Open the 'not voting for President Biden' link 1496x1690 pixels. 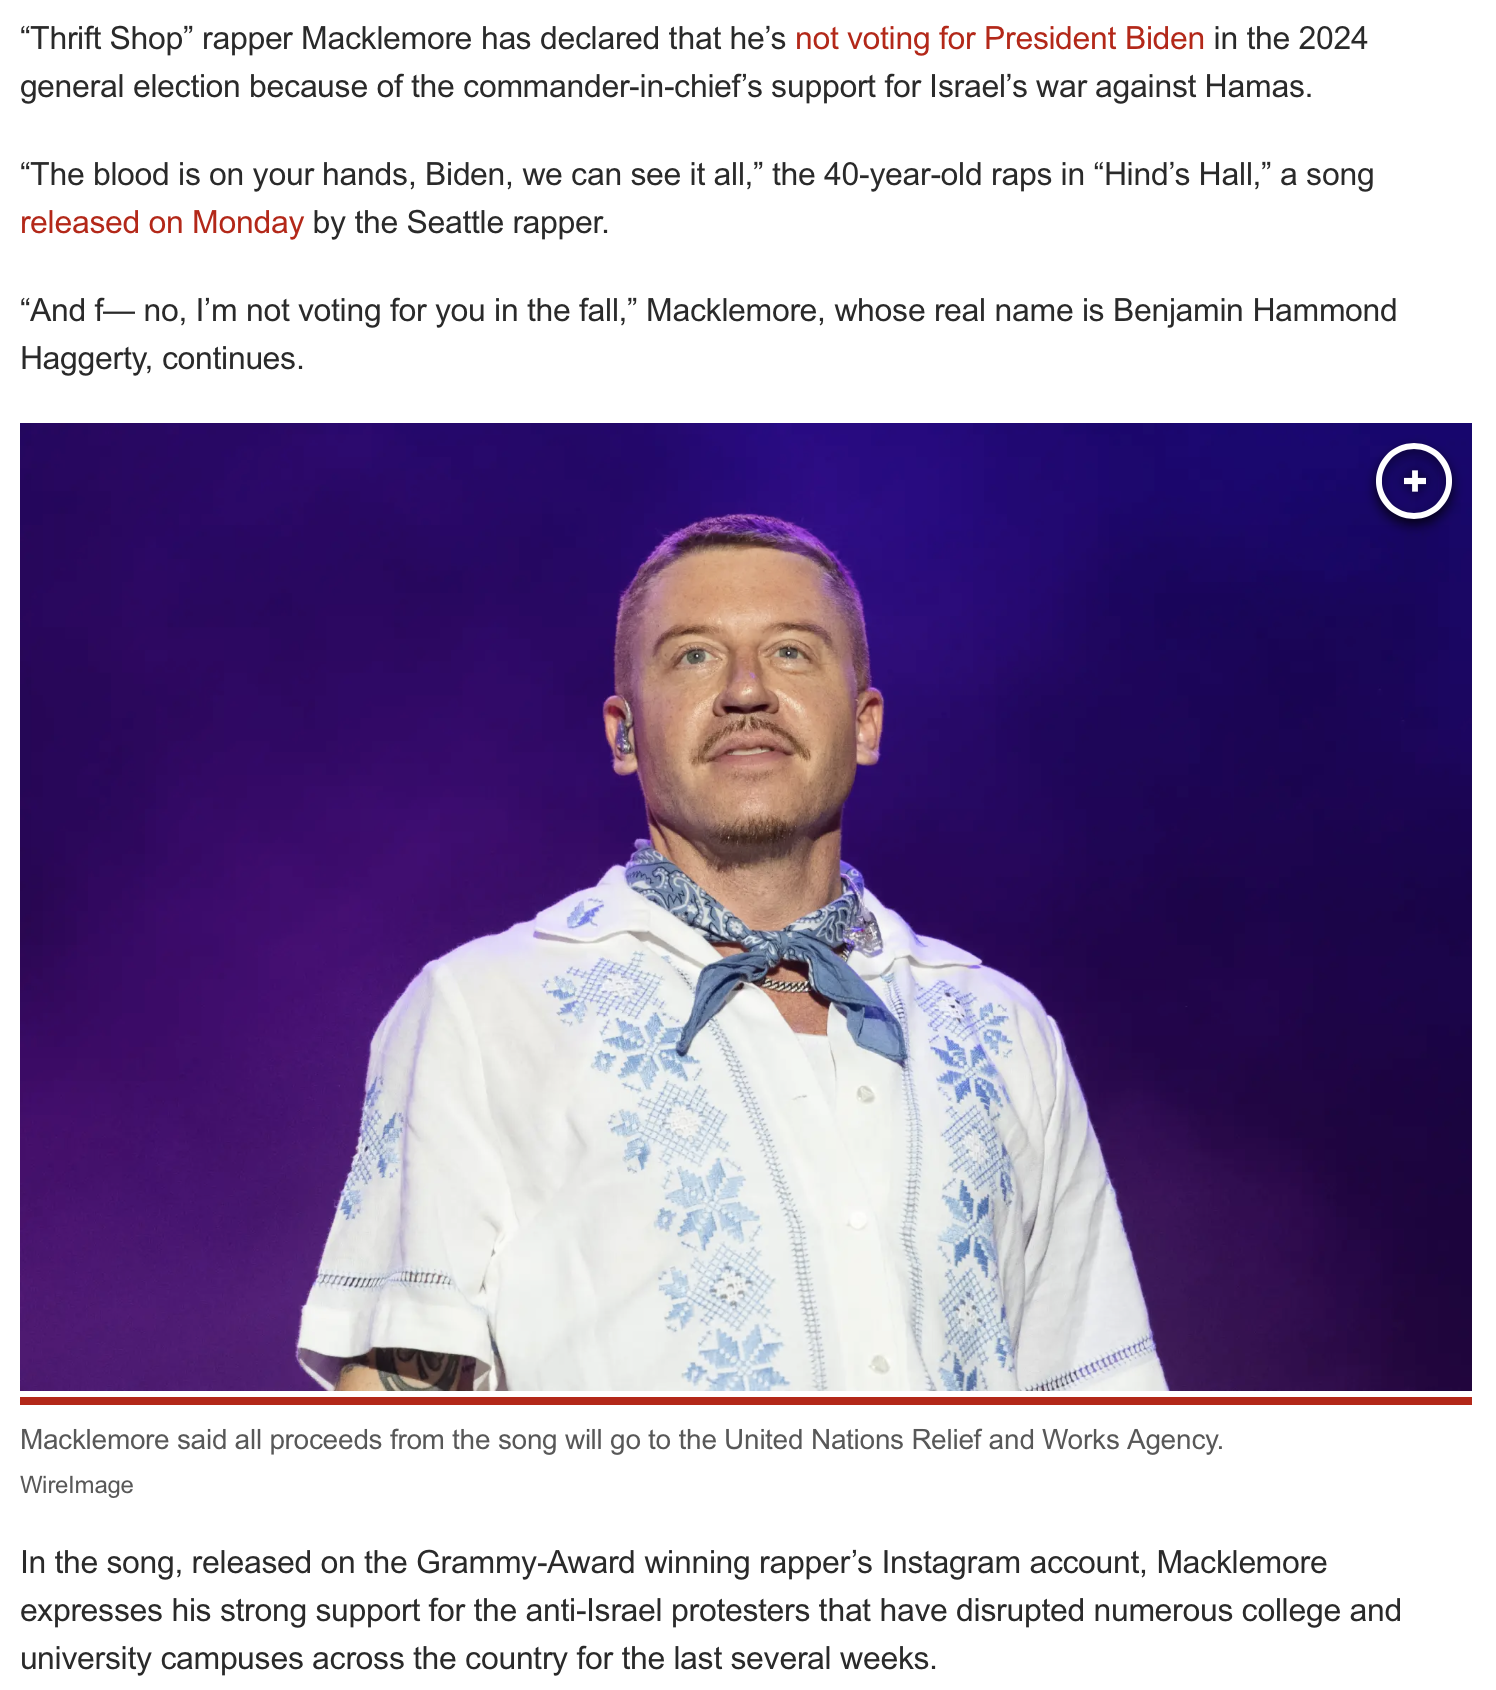pyautogui.click(x=999, y=38)
